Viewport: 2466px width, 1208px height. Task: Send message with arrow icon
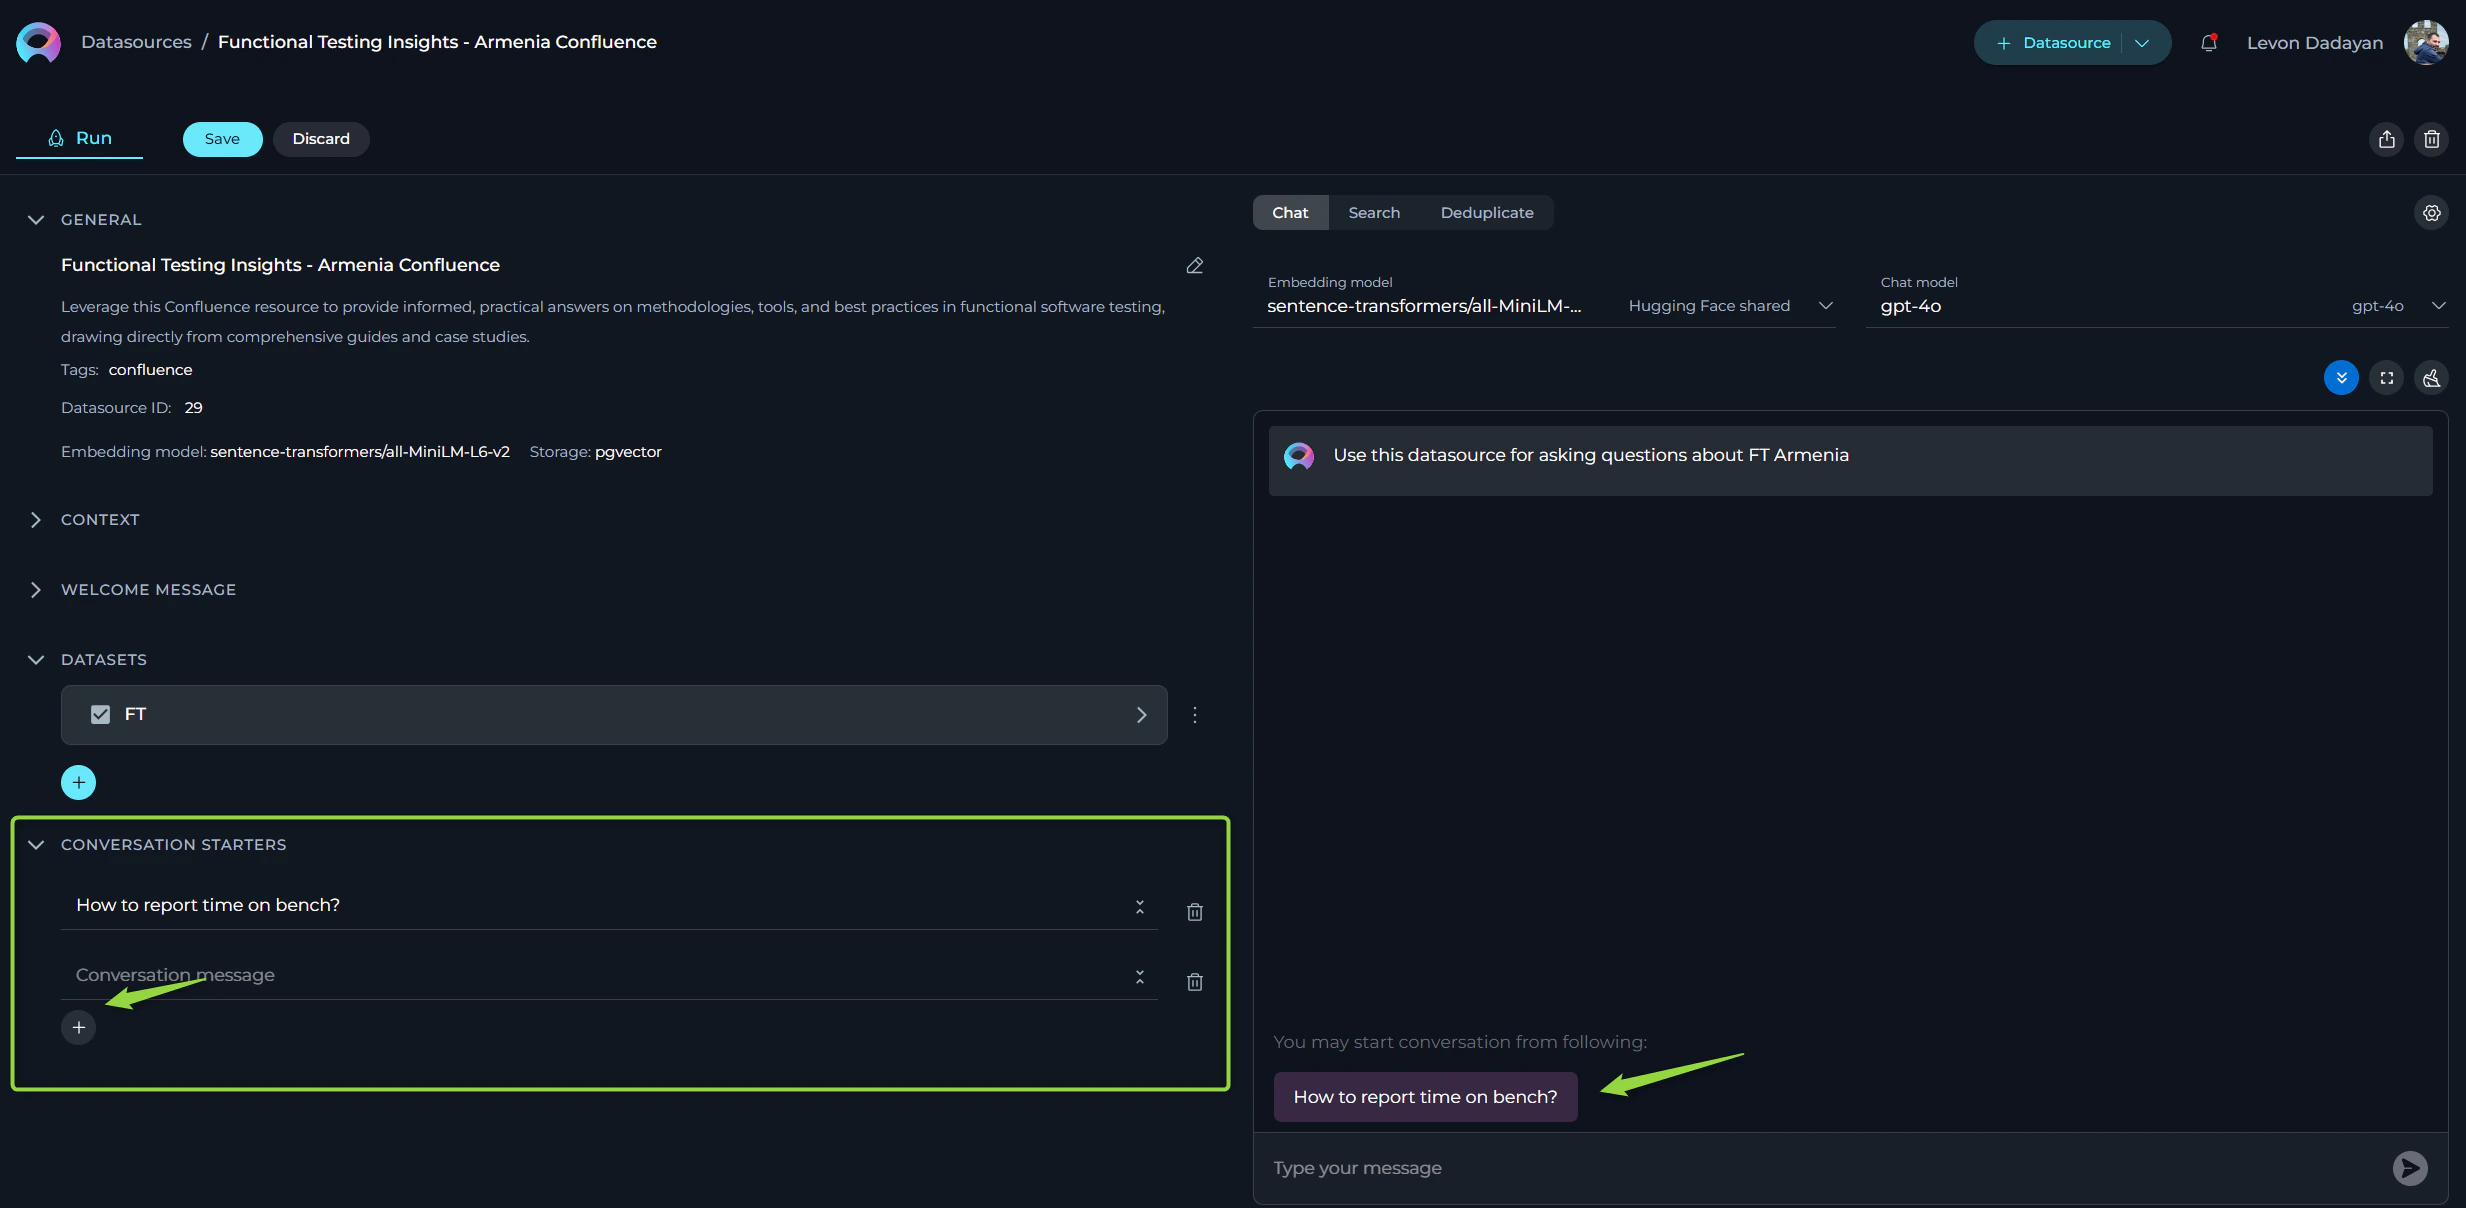(2410, 1168)
